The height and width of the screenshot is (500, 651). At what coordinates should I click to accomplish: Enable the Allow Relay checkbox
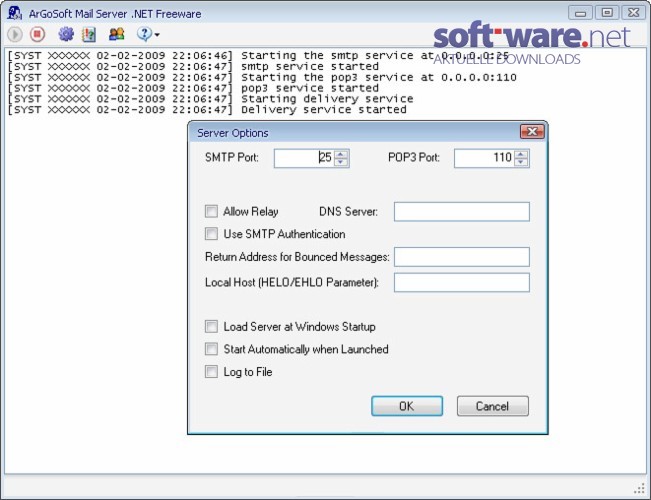[x=211, y=211]
